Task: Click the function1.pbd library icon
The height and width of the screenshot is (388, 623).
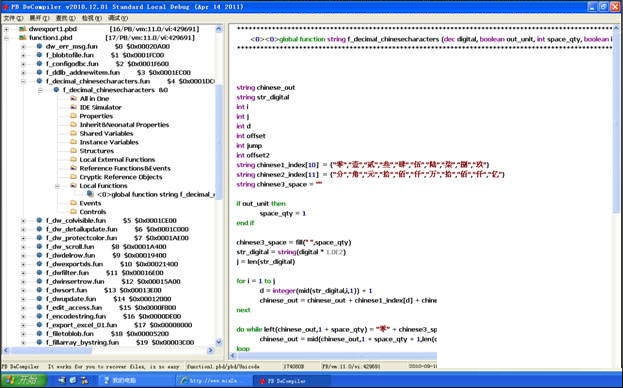Action: 22,38
